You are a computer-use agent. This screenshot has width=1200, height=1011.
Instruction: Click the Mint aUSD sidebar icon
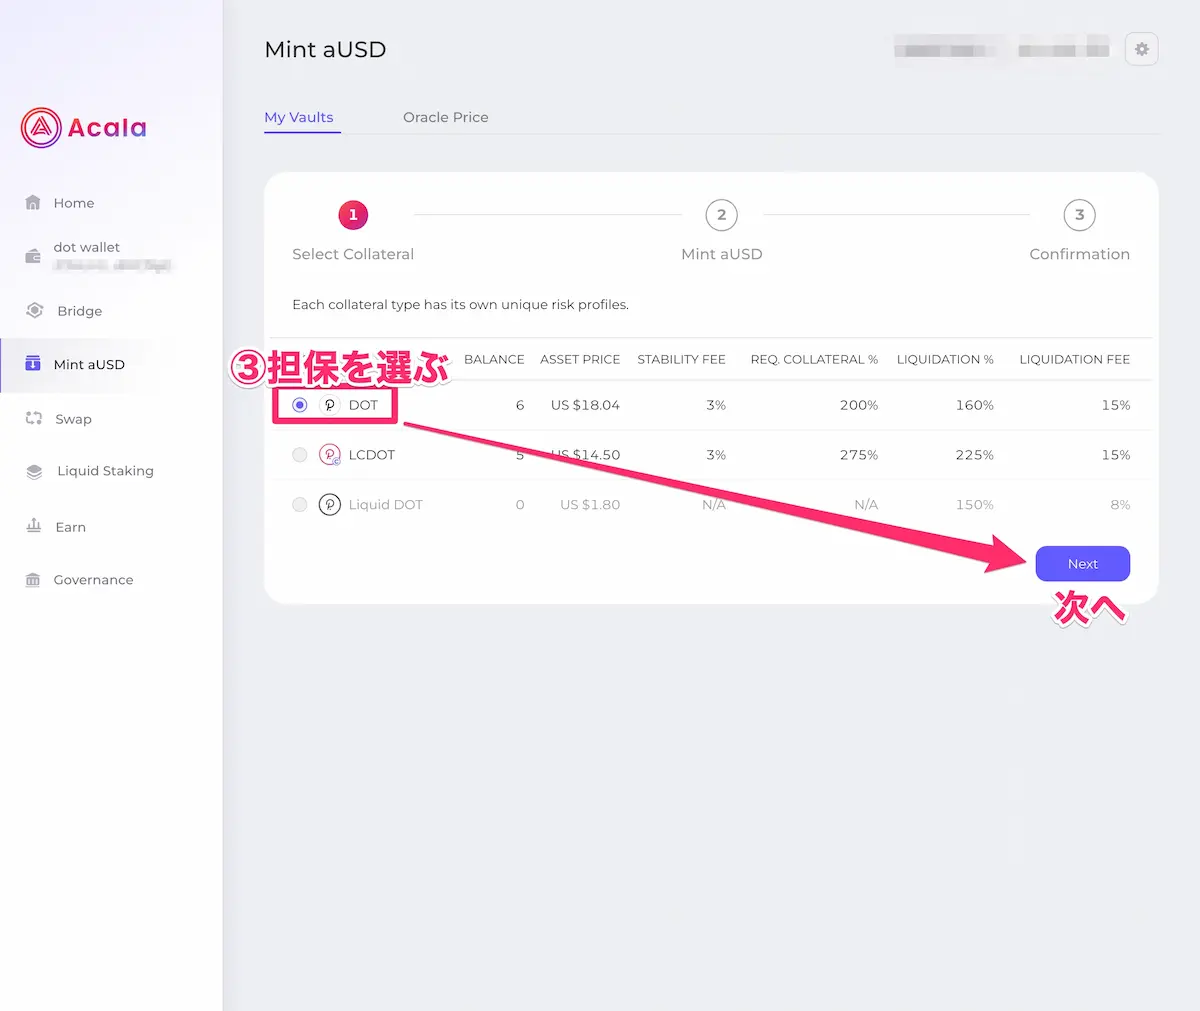(x=33, y=364)
